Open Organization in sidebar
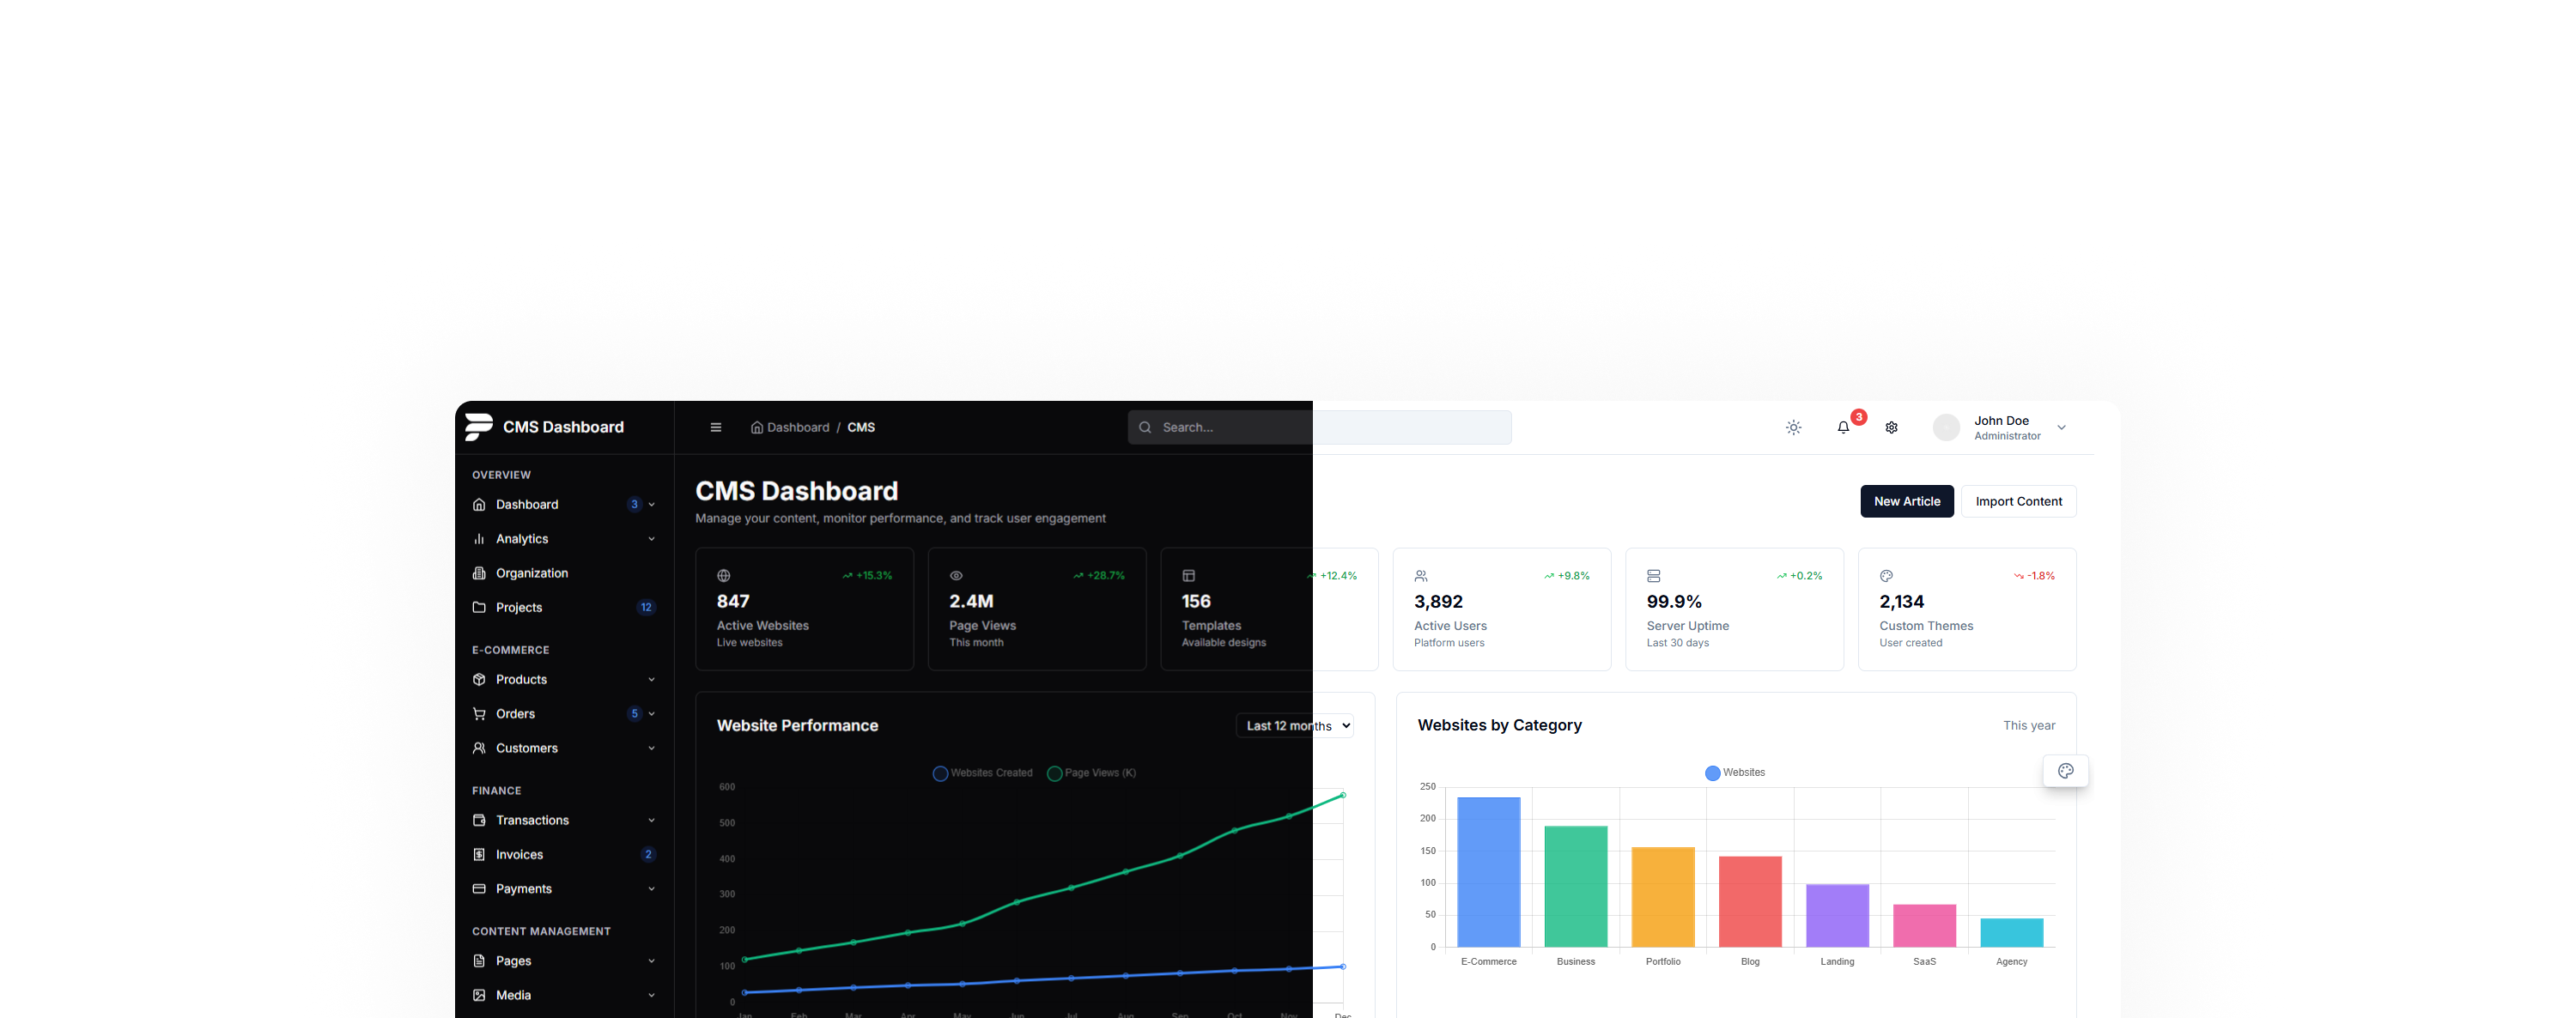The width and height of the screenshot is (2576, 1018). [x=531, y=573]
